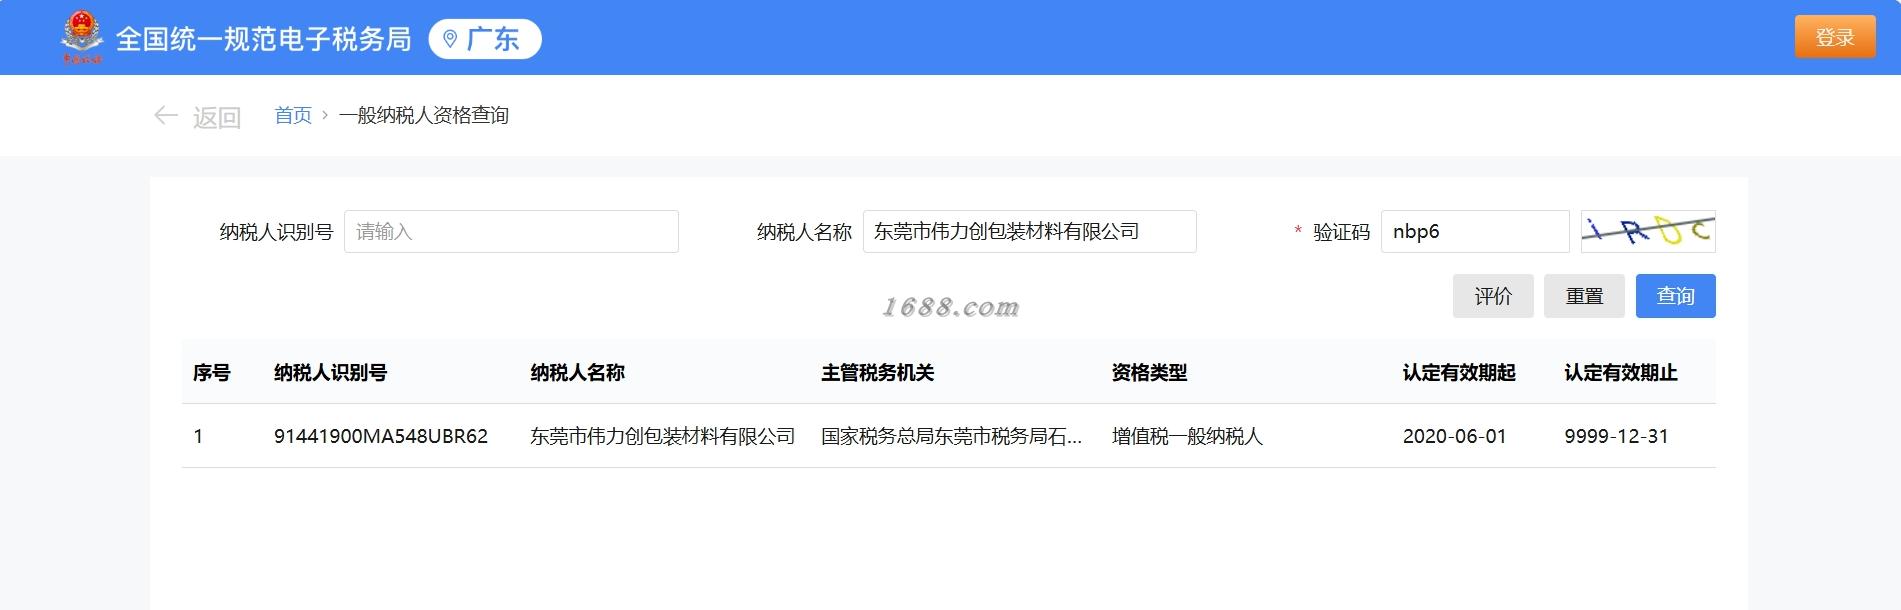The image size is (1901, 610).
Task: Focus the 验证码 input field
Action: pyautogui.click(x=1475, y=231)
